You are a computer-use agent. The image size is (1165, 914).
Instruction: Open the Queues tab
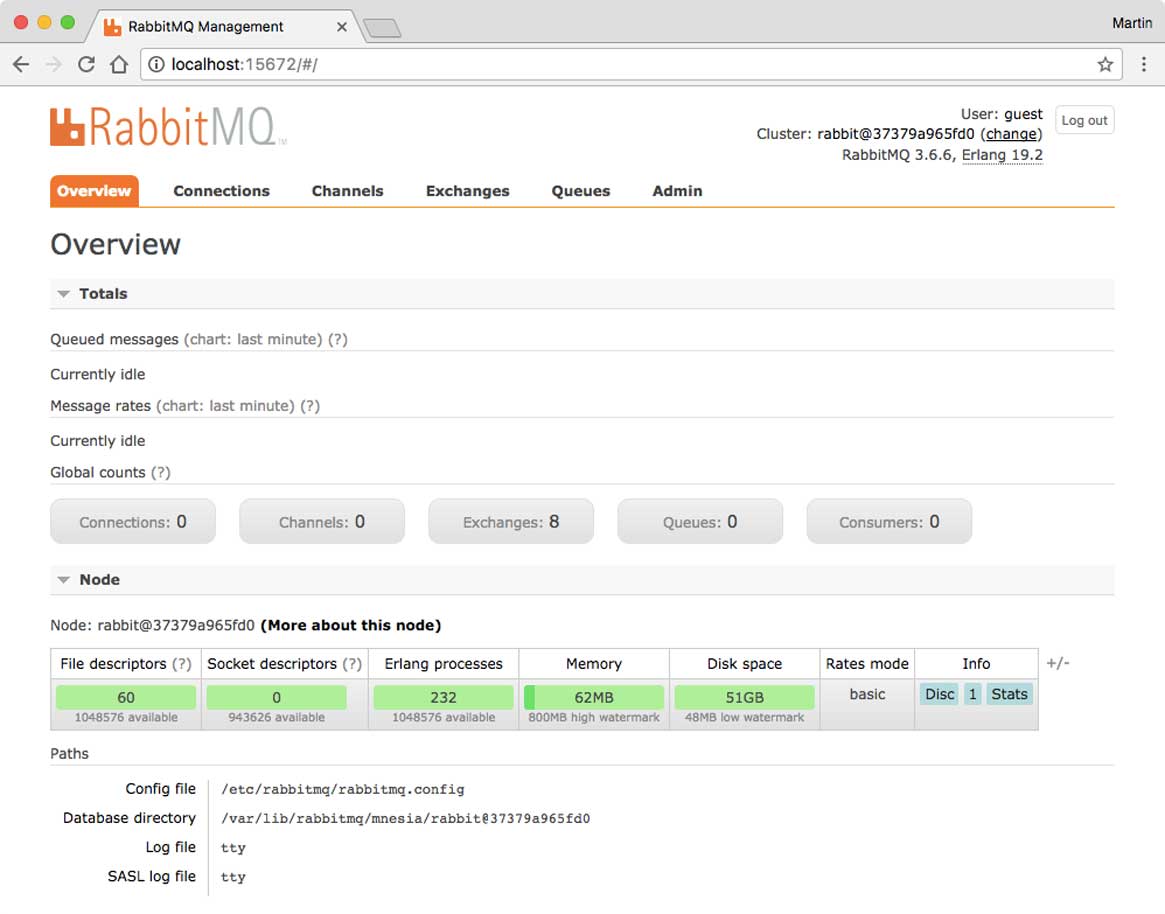(580, 191)
